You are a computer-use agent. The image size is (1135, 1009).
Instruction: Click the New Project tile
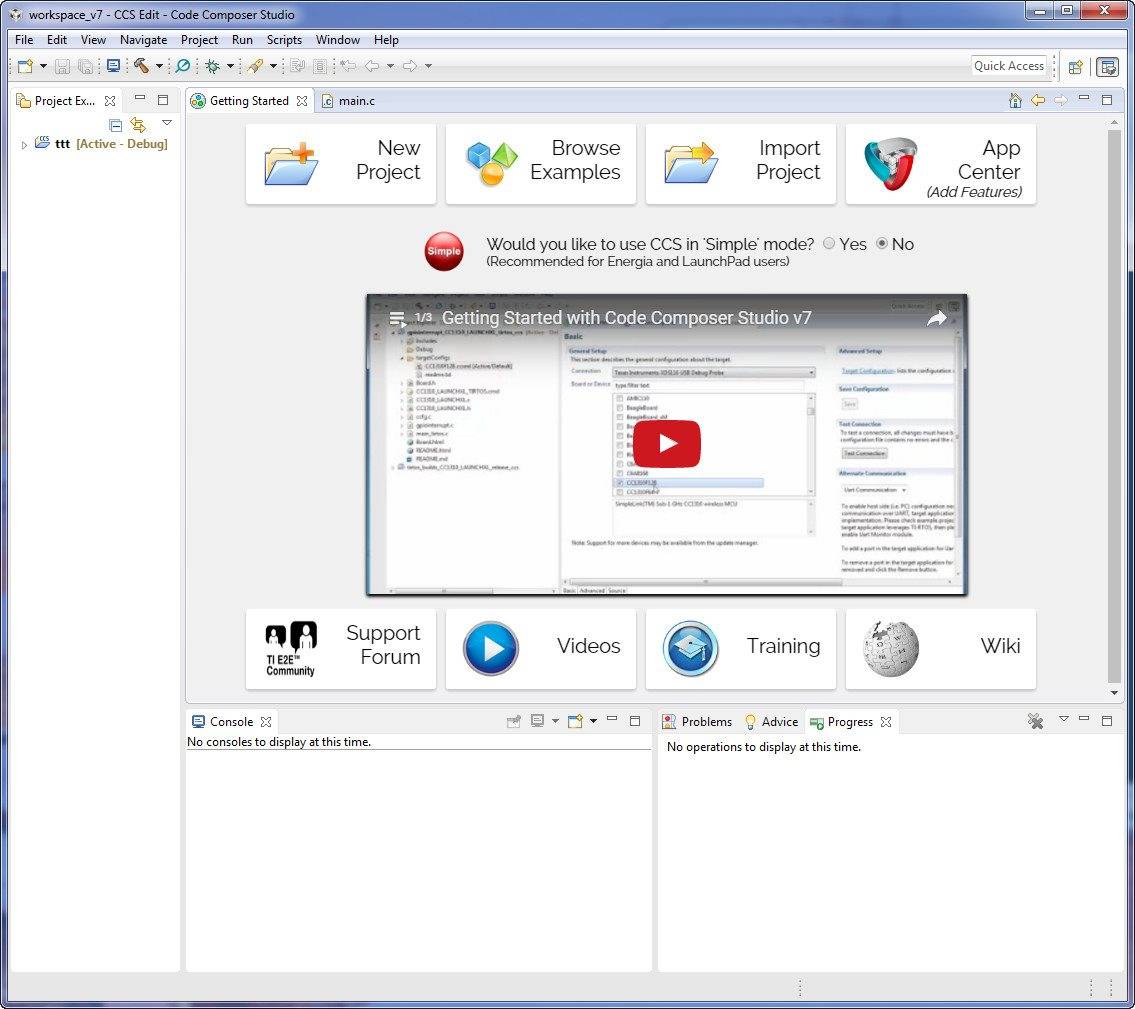tap(341, 164)
